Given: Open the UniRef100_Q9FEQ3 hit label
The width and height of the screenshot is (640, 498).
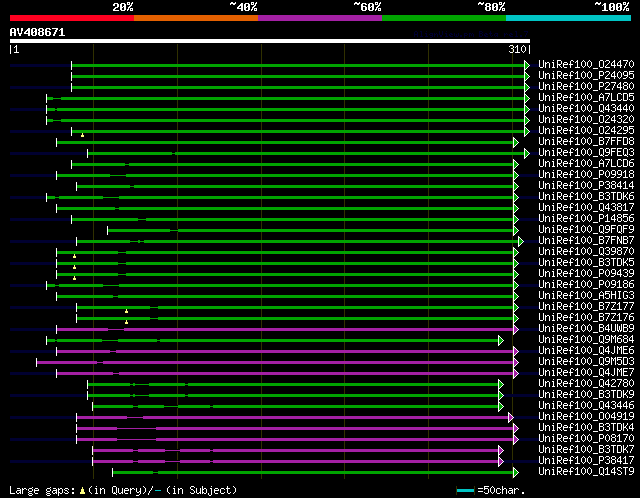Looking at the screenshot, I should [x=585, y=153].
